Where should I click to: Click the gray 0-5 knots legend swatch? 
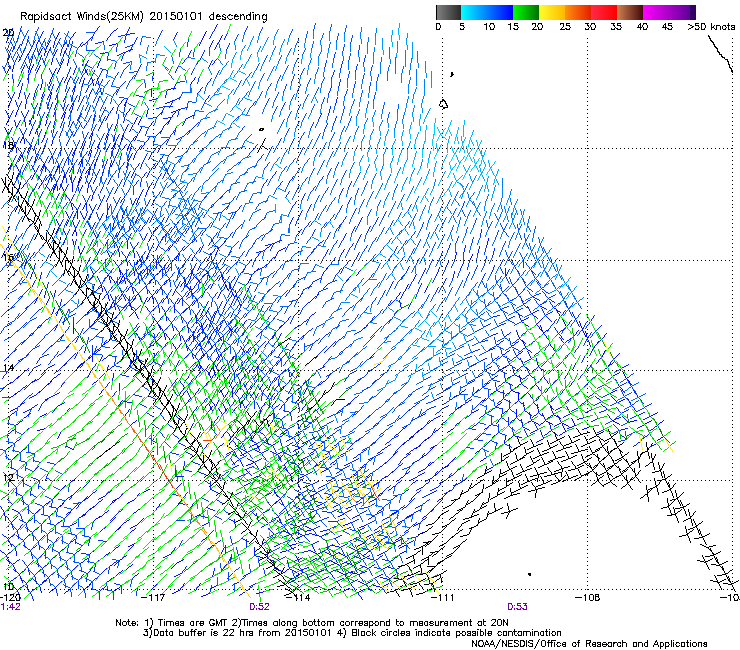point(448,12)
